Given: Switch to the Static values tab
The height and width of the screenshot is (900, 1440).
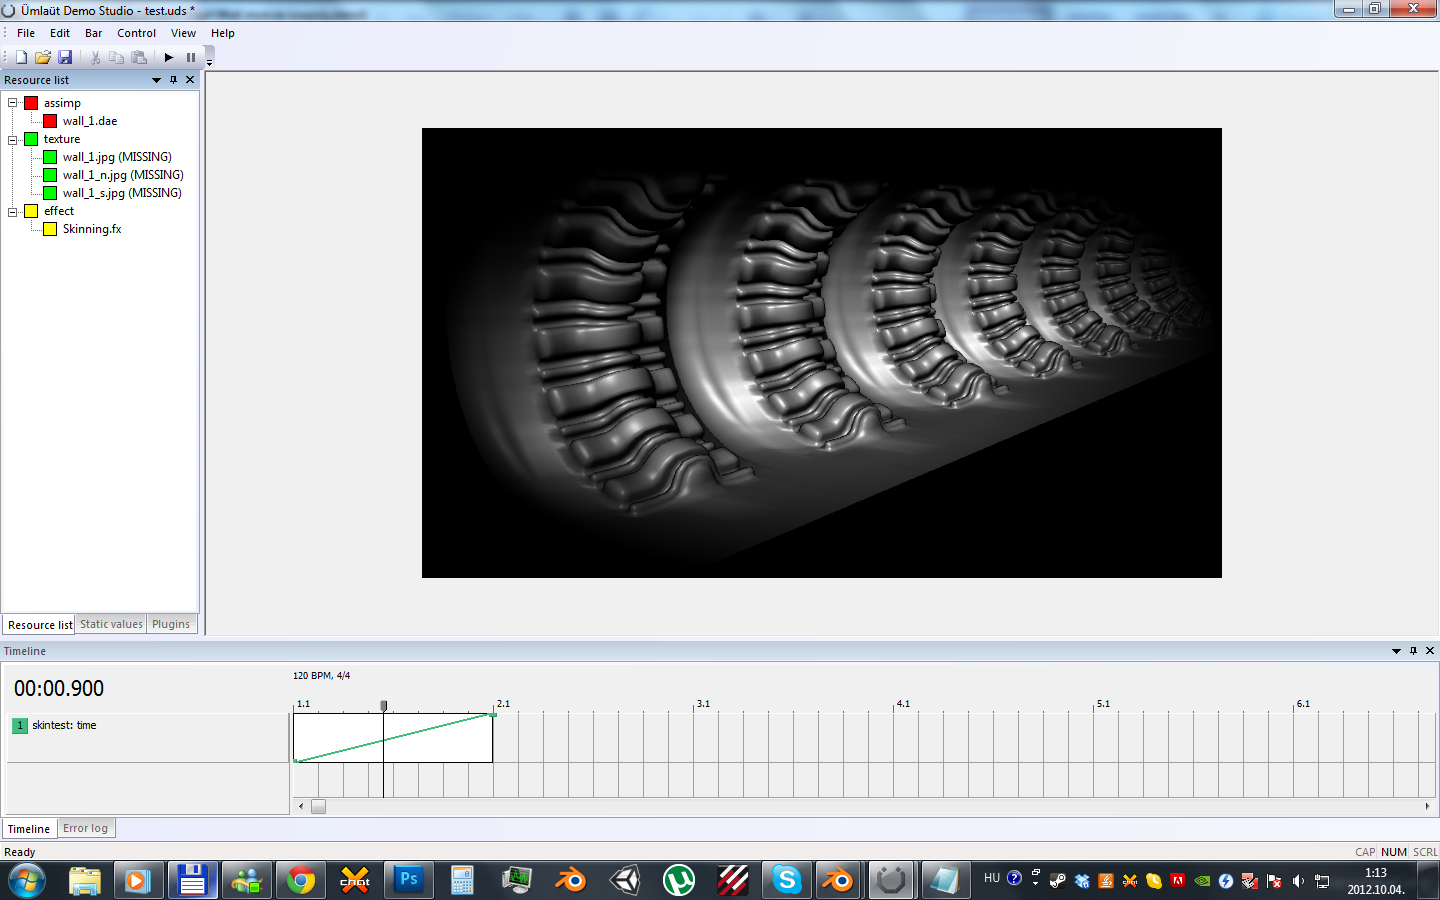Looking at the screenshot, I should [x=111, y=624].
